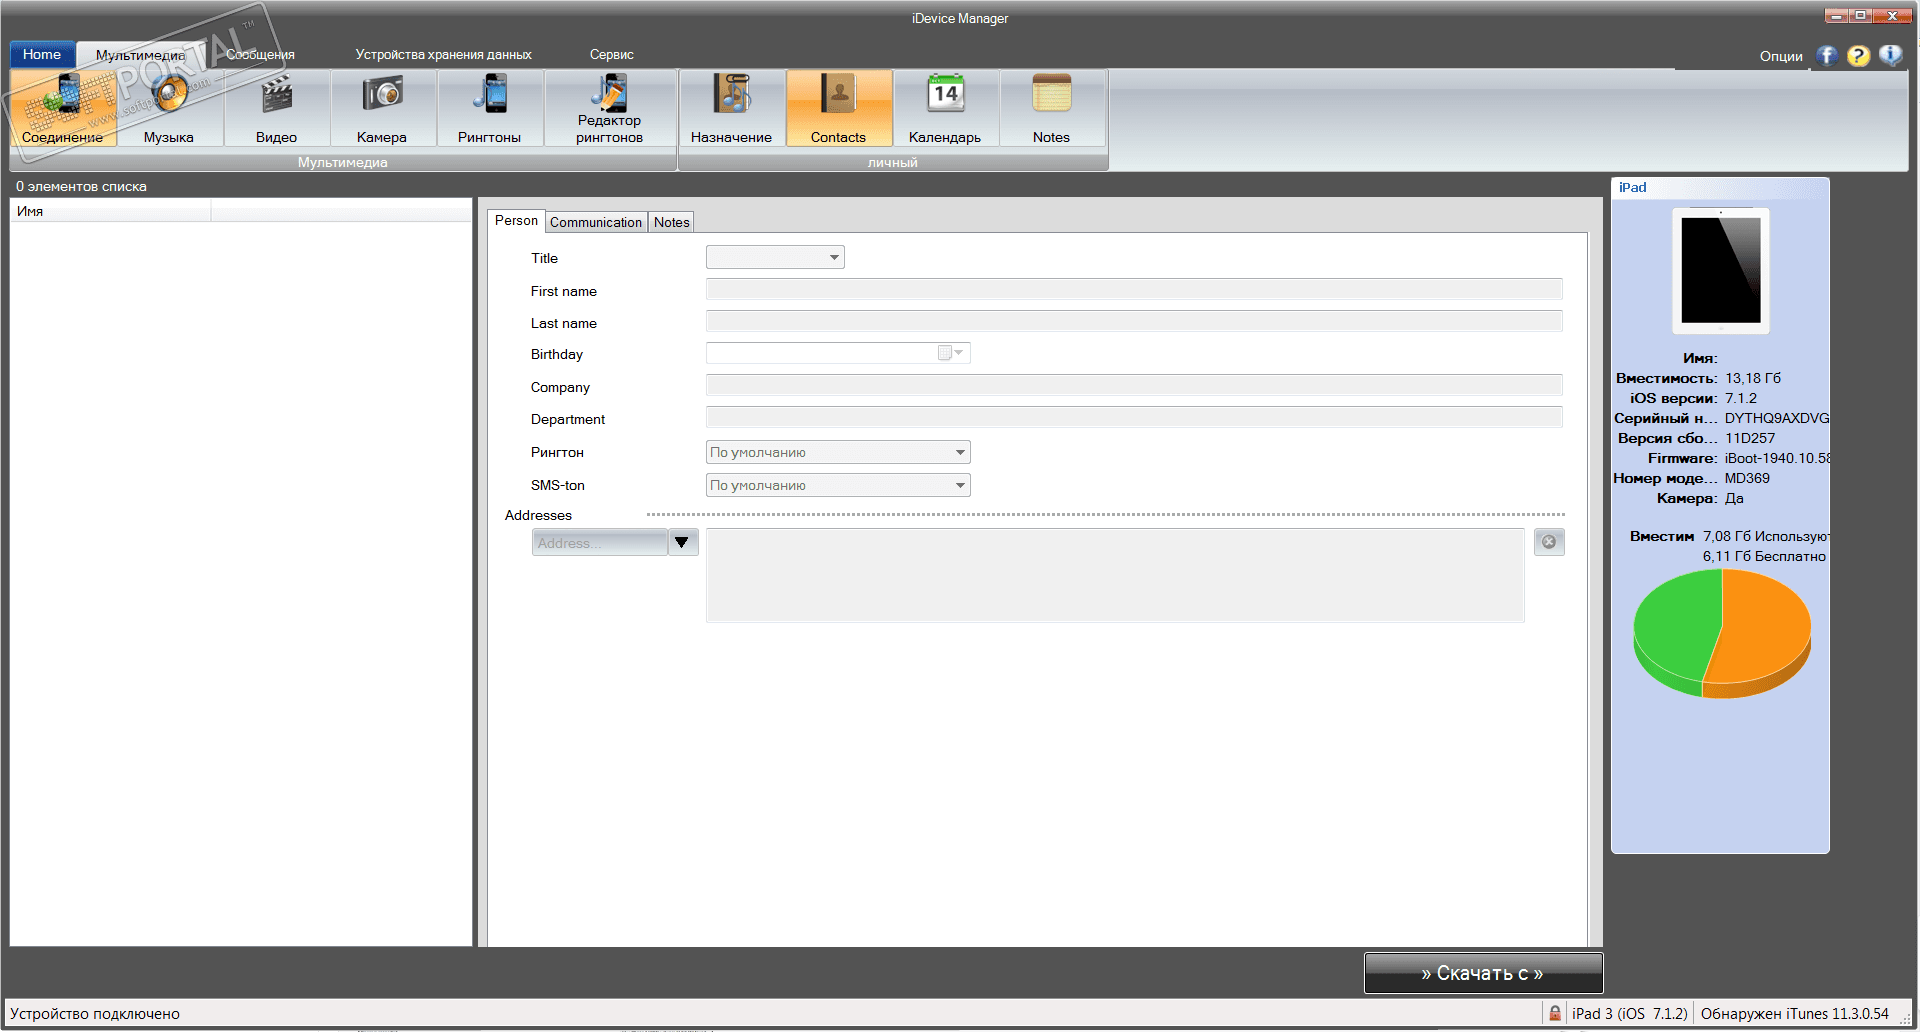Open the Назначение assignment tool
The width and height of the screenshot is (1920, 1032).
pos(732,109)
